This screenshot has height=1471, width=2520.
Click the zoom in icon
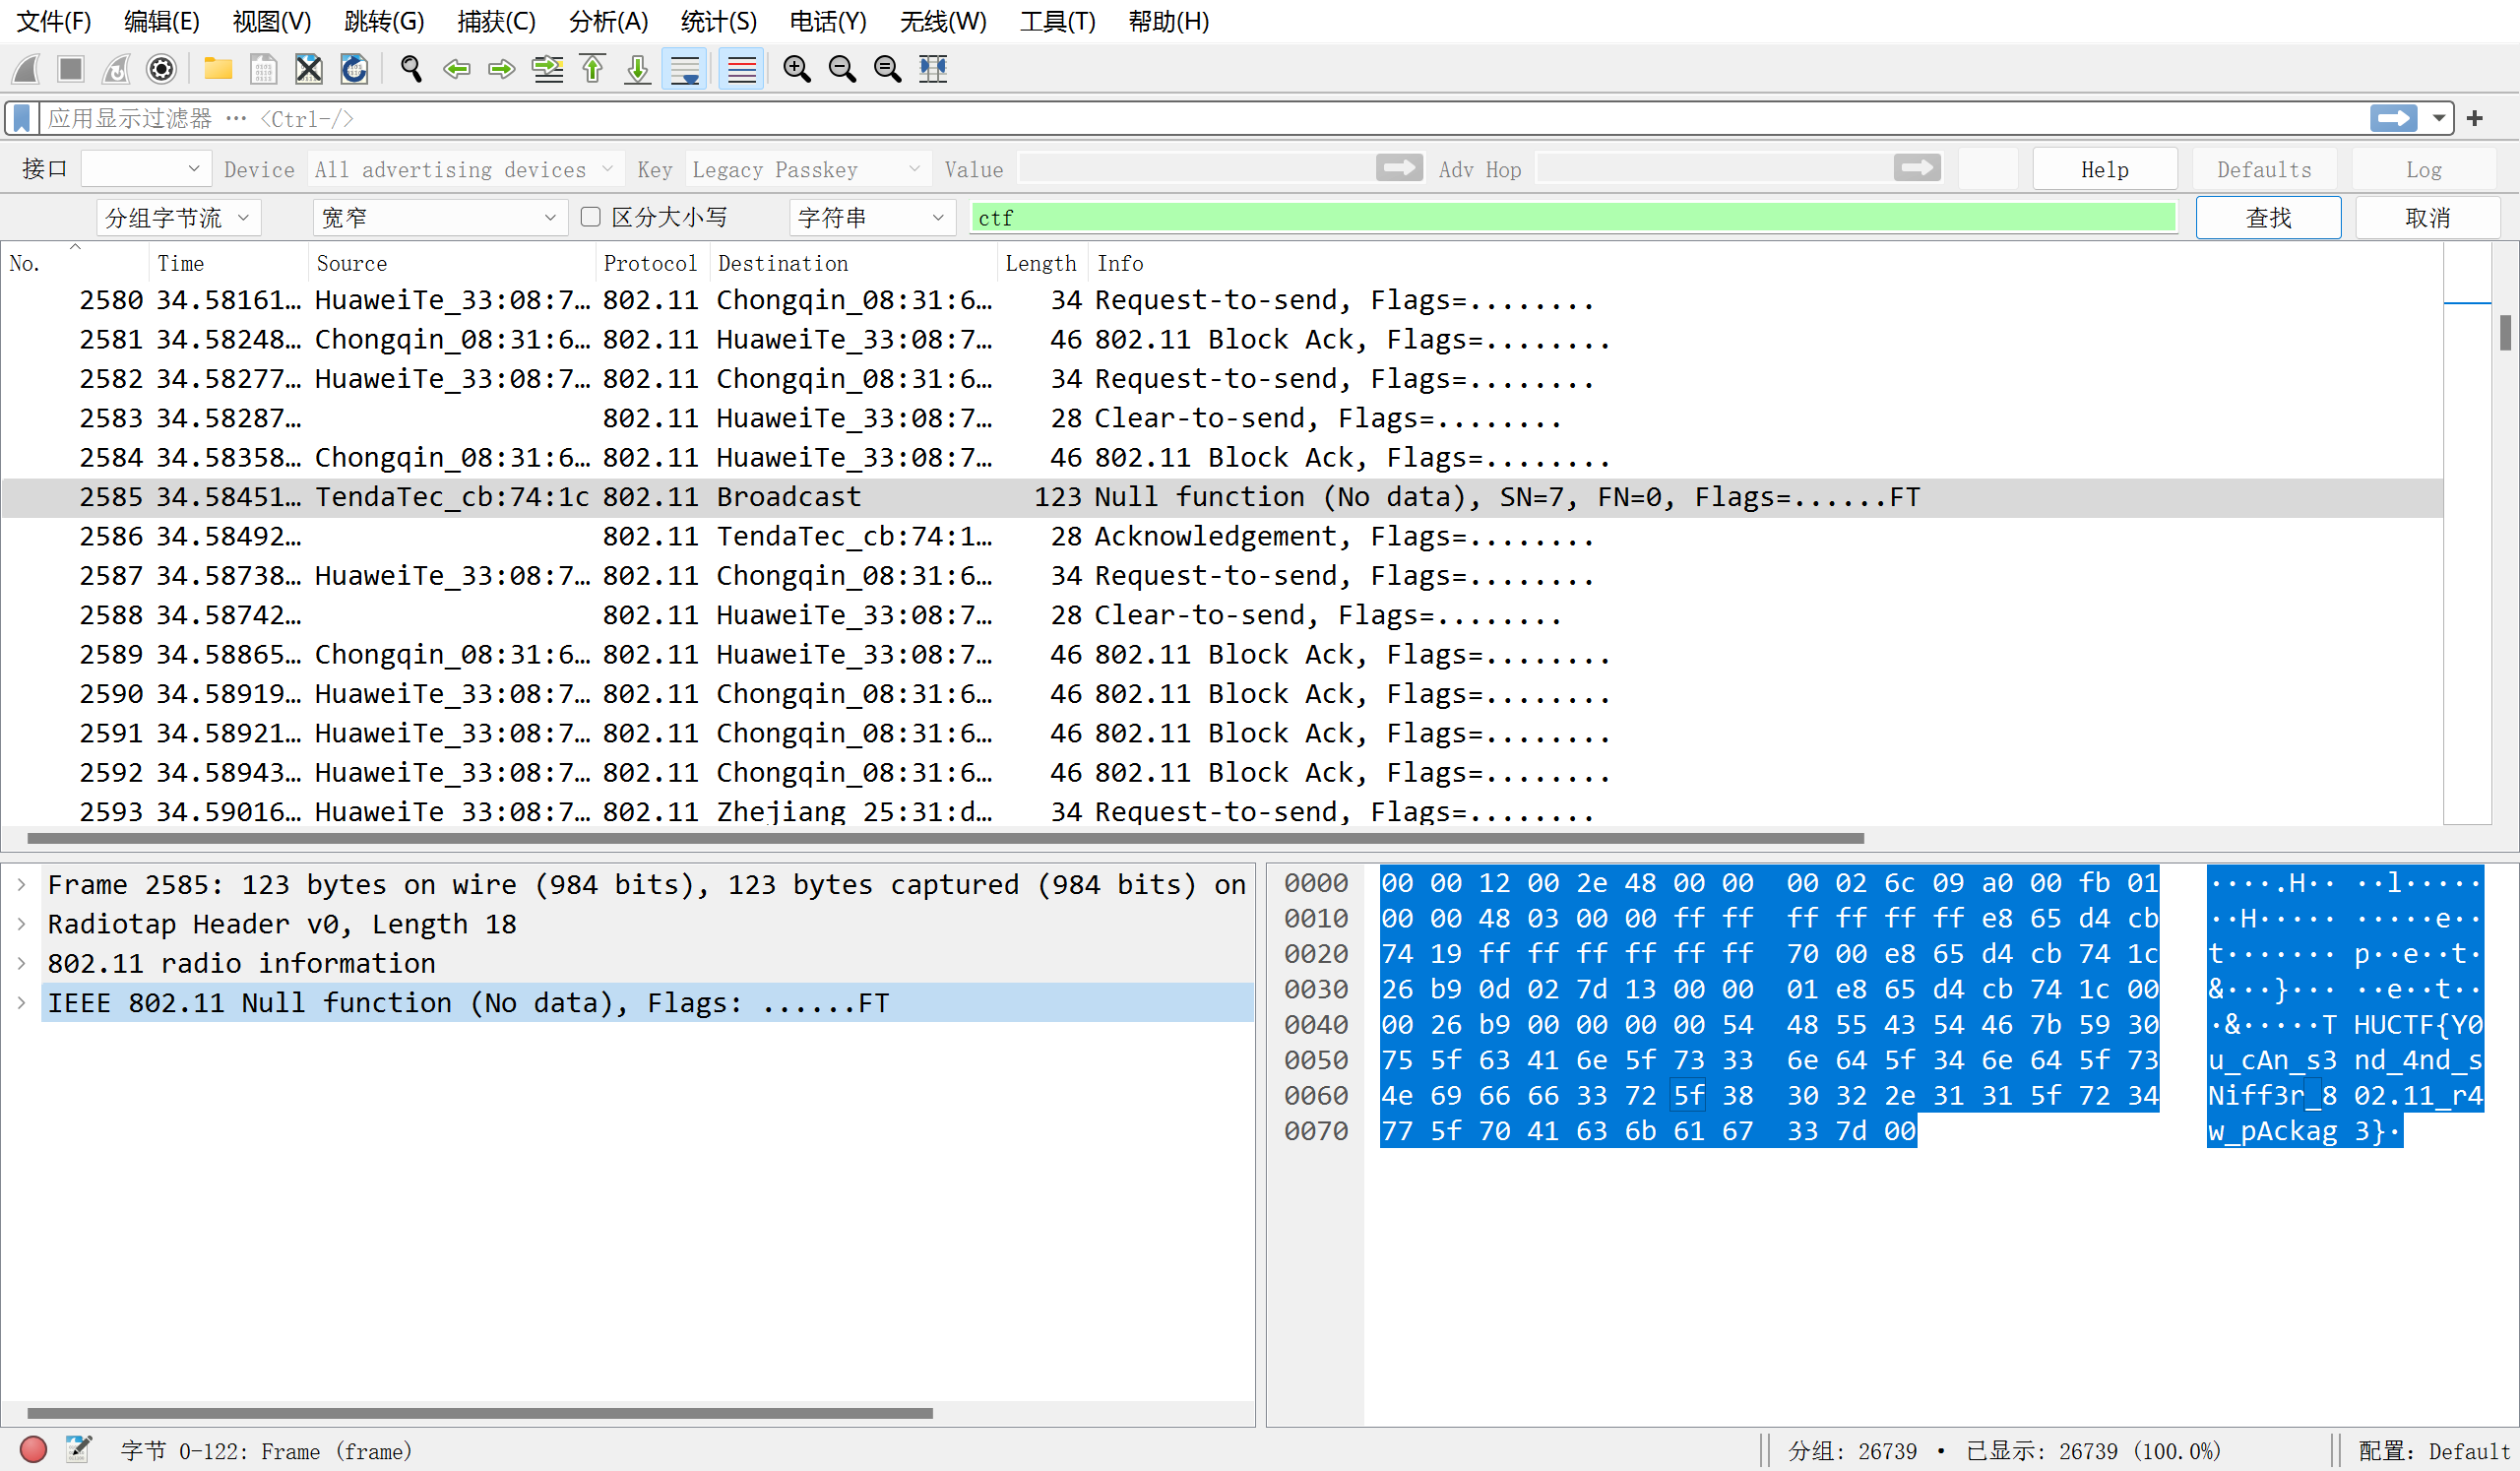click(x=798, y=70)
